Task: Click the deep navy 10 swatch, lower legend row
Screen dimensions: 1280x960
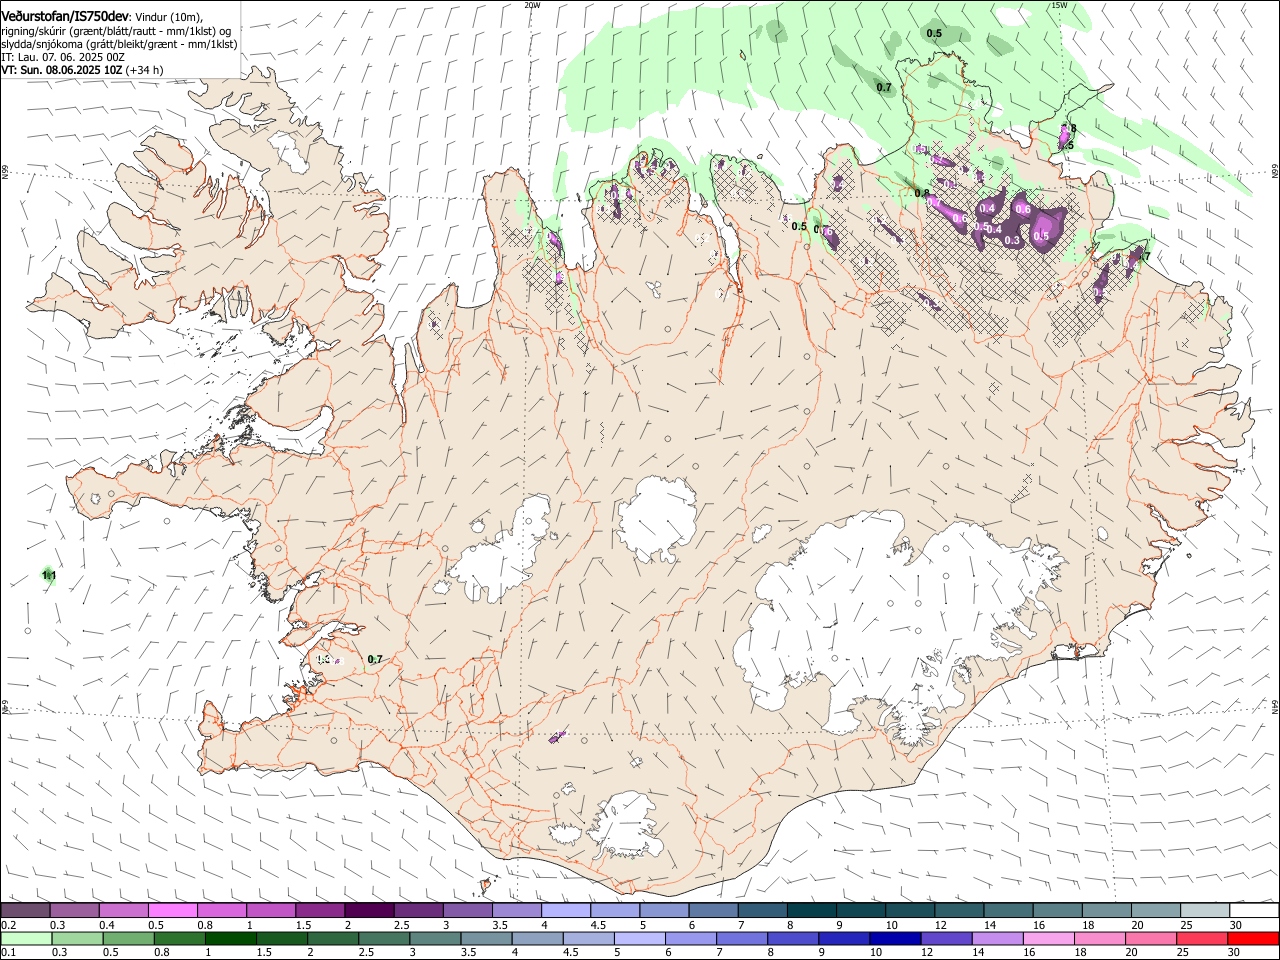Action: (895, 938)
